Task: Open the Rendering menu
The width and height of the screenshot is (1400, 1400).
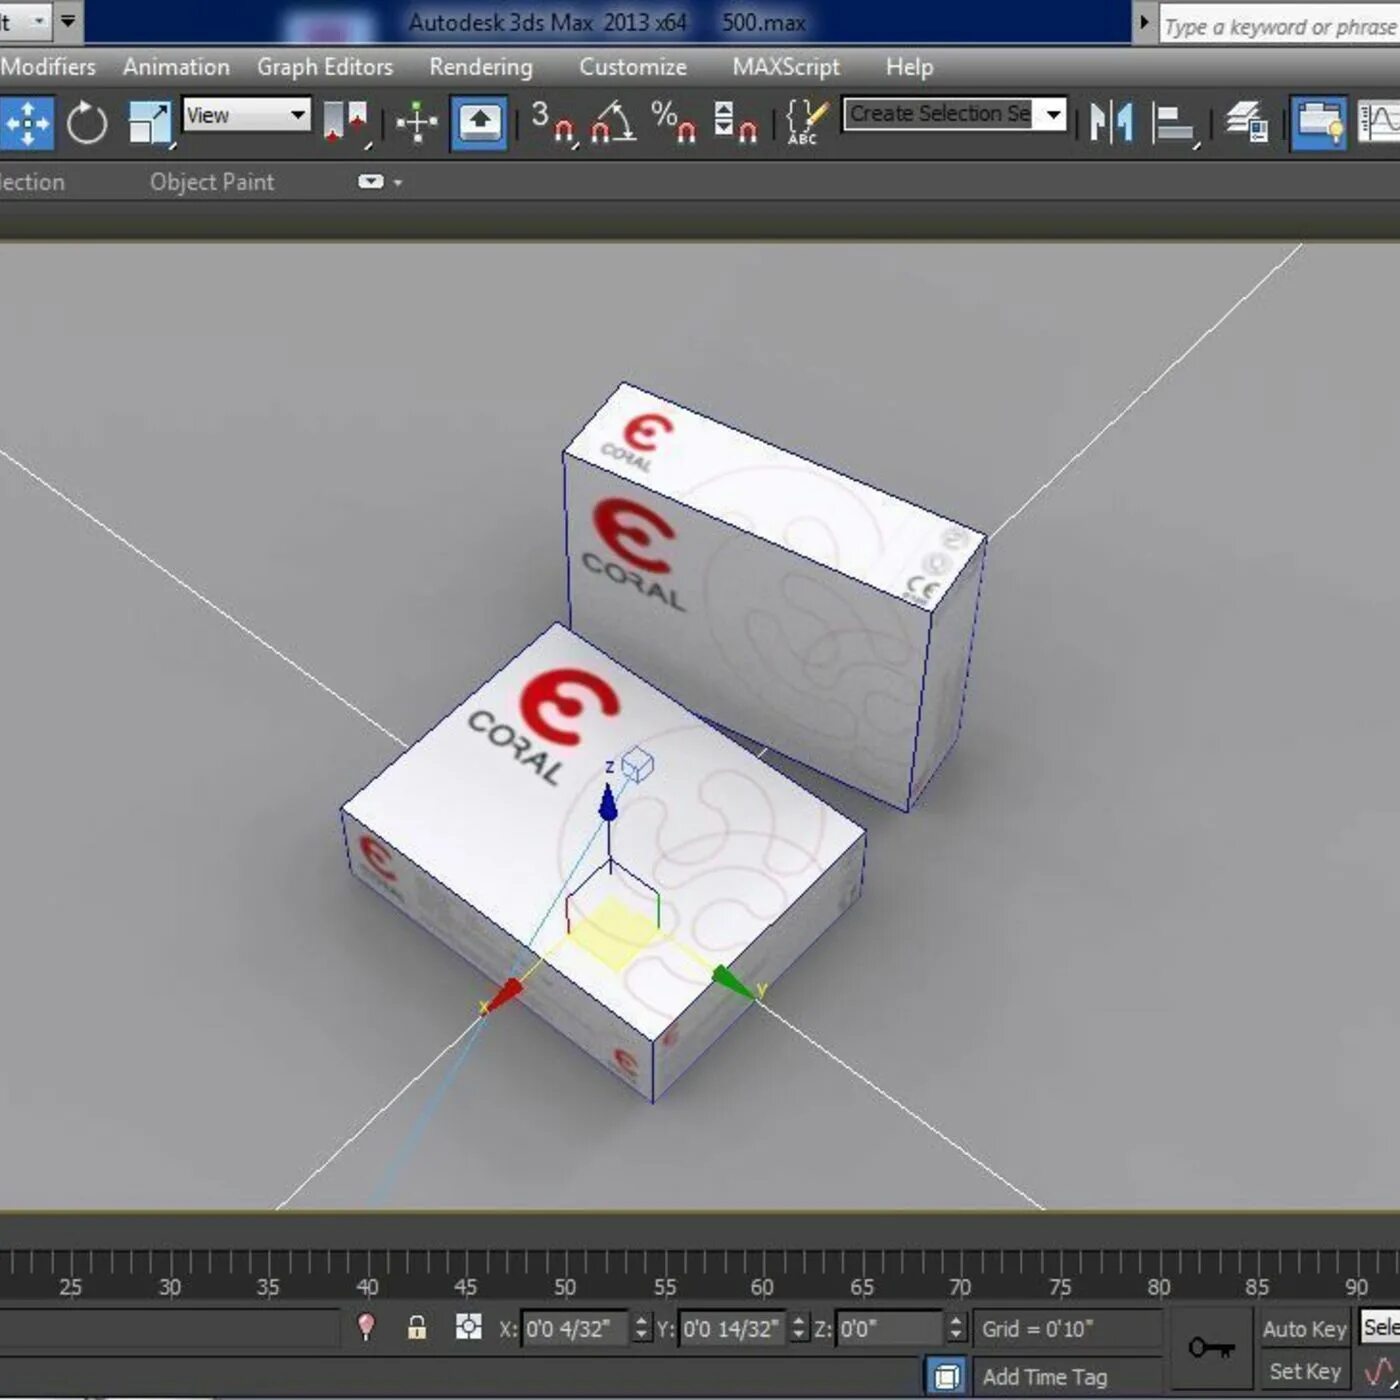Action: pos(481,67)
